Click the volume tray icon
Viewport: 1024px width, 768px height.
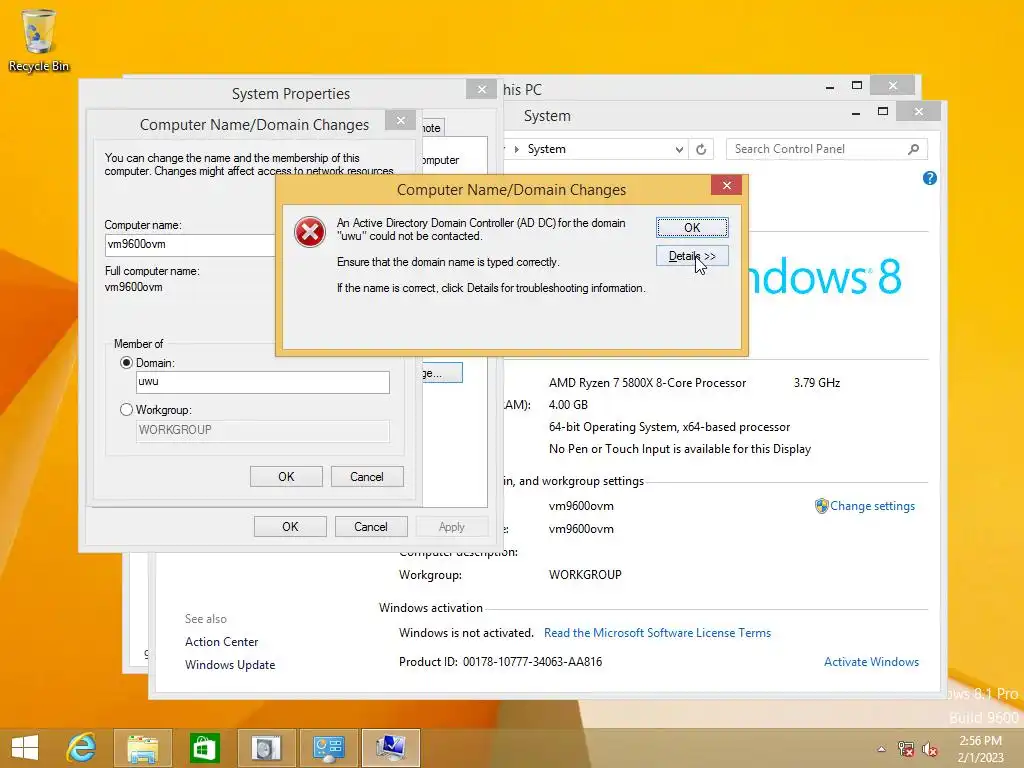click(x=930, y=749)
